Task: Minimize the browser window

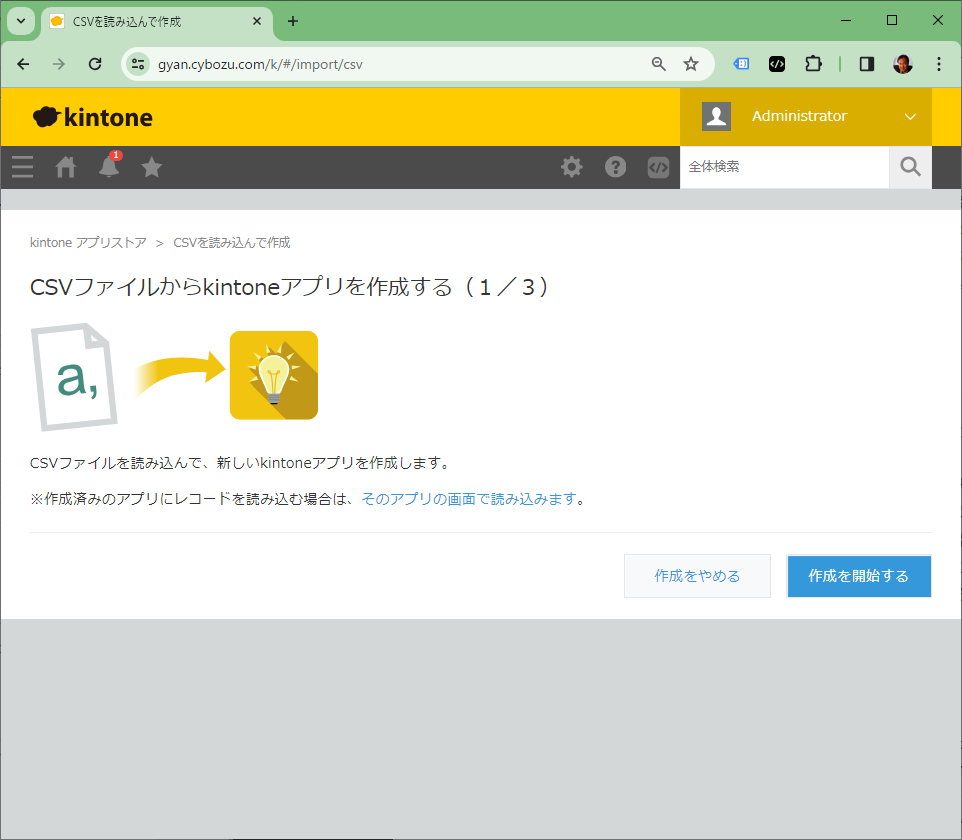Action: [846, 20]
